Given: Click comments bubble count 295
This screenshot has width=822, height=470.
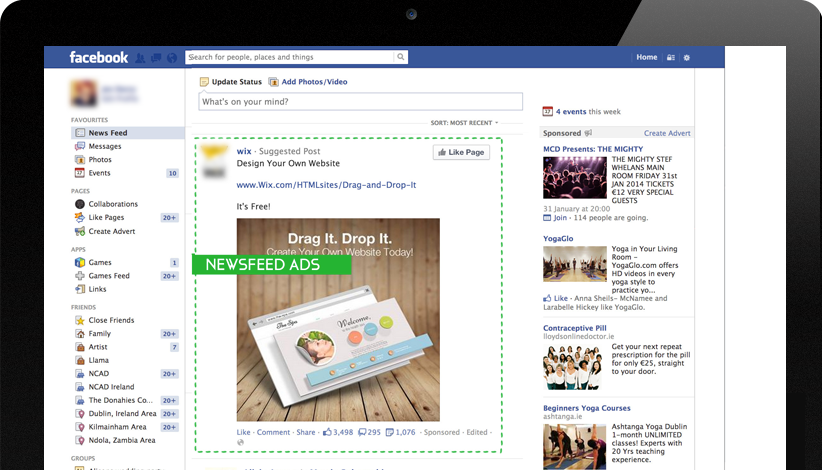Looking at the screenshot, I should 369,432.
